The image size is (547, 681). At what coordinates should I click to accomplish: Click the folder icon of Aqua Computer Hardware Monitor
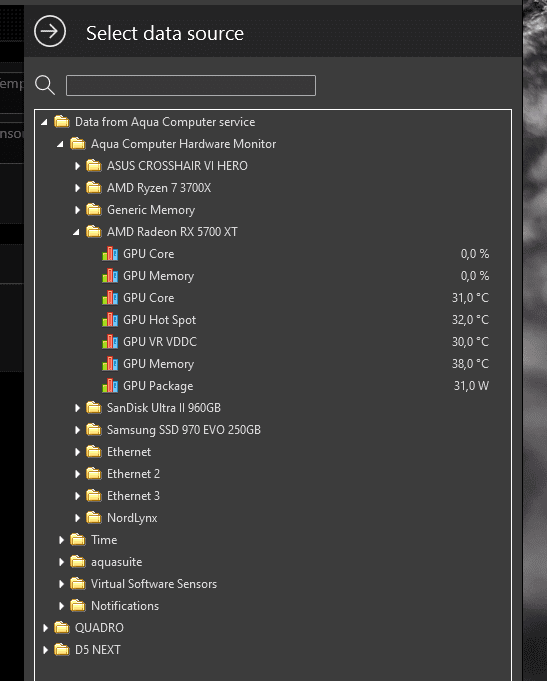[x=78, y=144]
